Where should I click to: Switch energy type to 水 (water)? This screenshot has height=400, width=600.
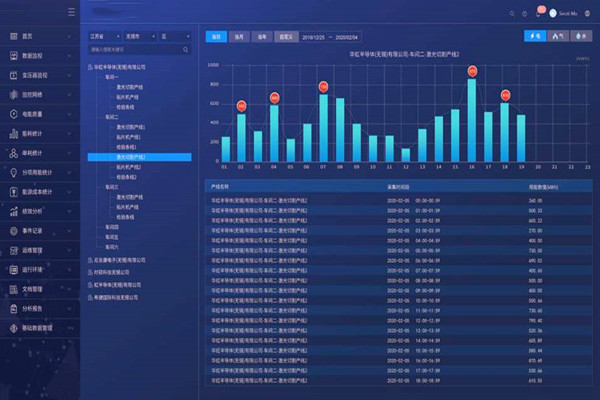pyautogui.click(x=581, y=35)
